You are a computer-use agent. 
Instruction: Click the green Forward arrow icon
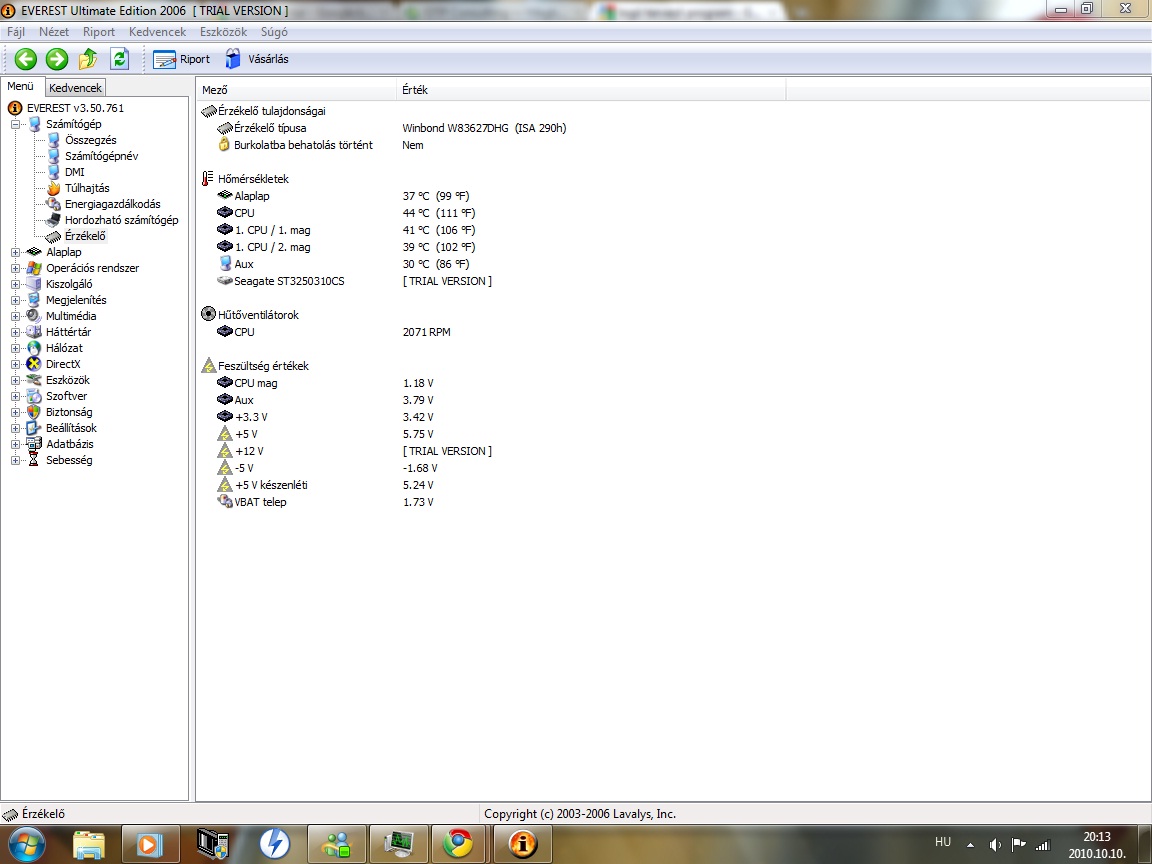click(x=57, y=60)
